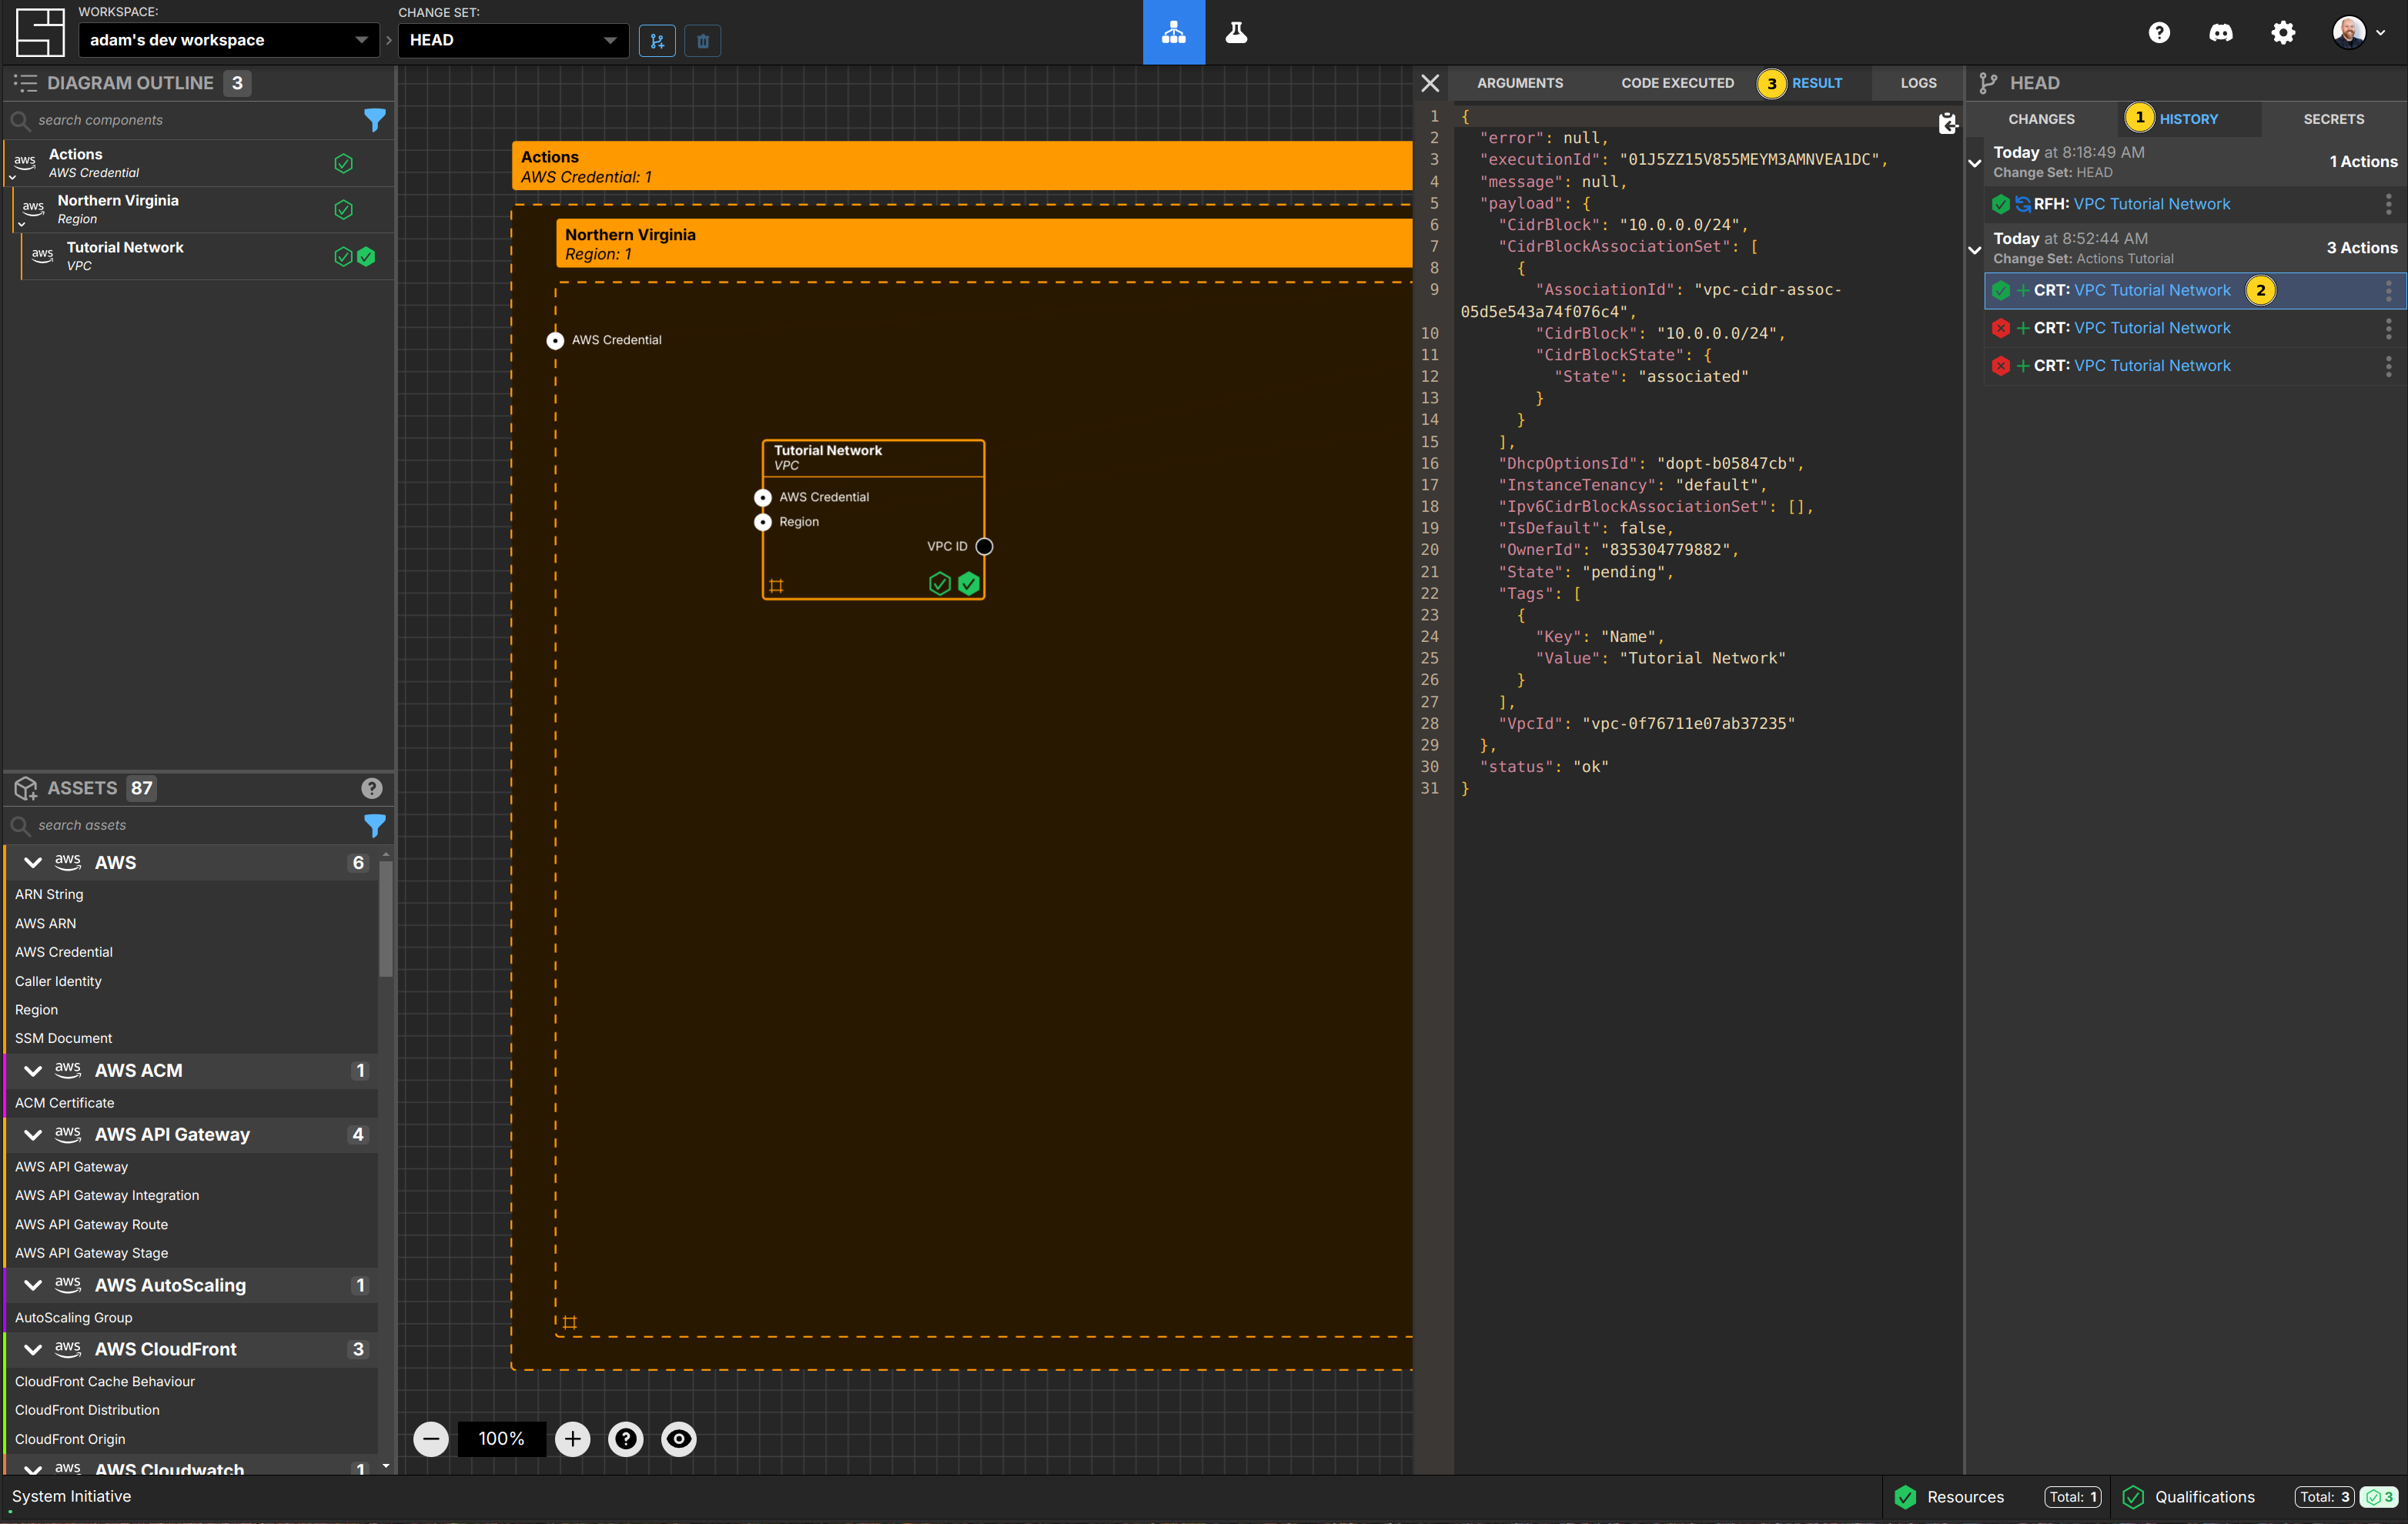The width and height of the screenshot is (2408, 1524).
Task: Click the Qualifications status bar entry
Action: coord(2258,1497)
